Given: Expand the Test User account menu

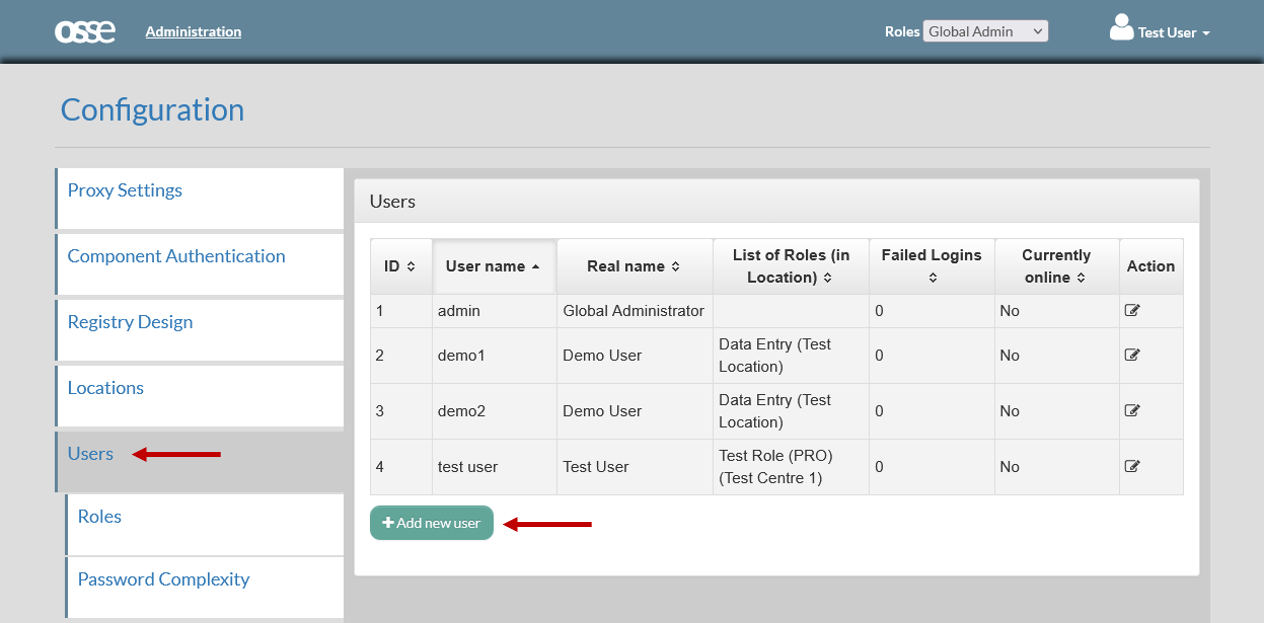Looking at the screenshot, I should pos(1174,33).
